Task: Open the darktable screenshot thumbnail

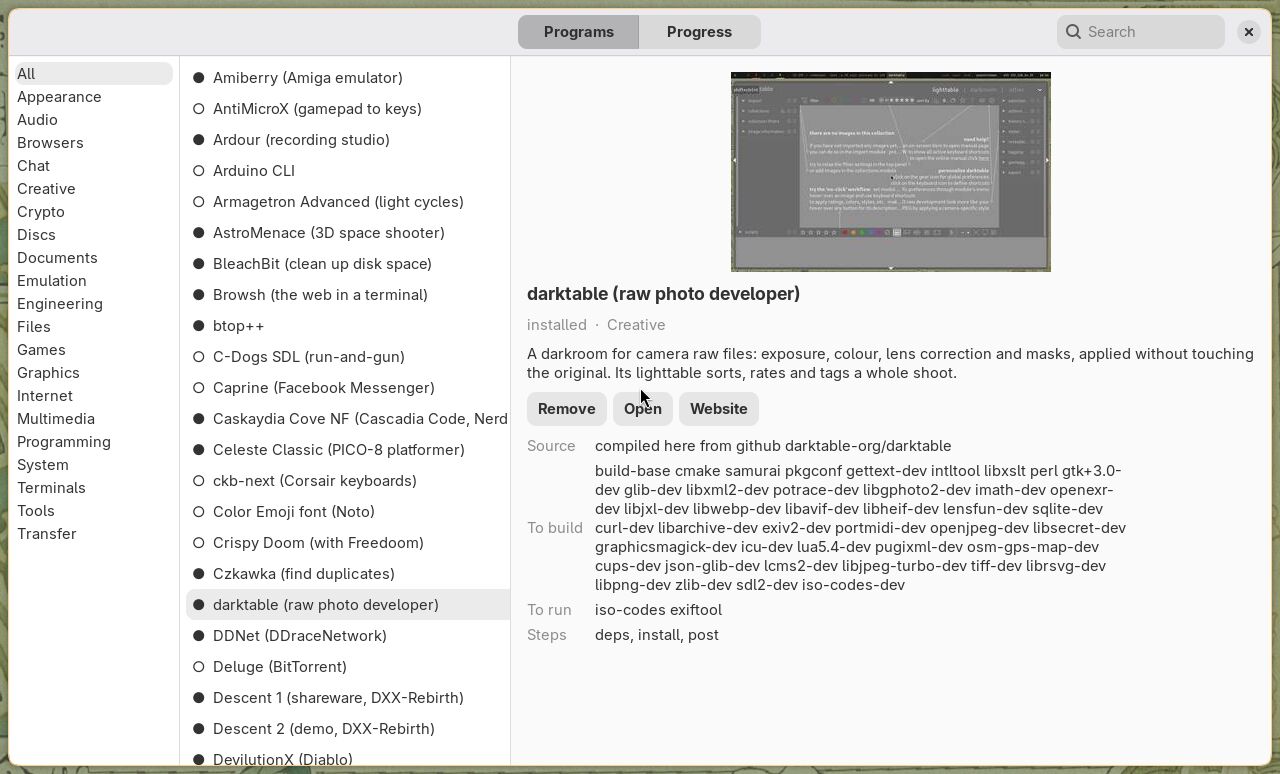Action: click(x=891, y=172)
